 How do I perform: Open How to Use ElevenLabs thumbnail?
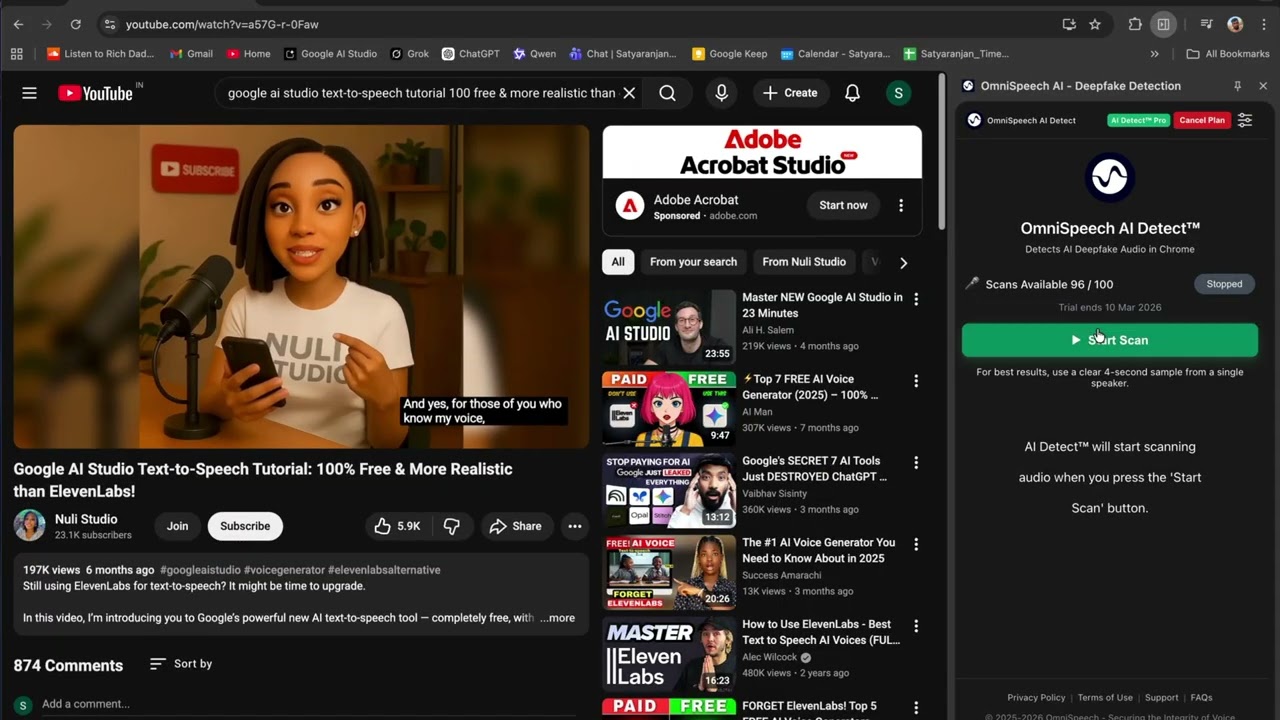(669, 654)
